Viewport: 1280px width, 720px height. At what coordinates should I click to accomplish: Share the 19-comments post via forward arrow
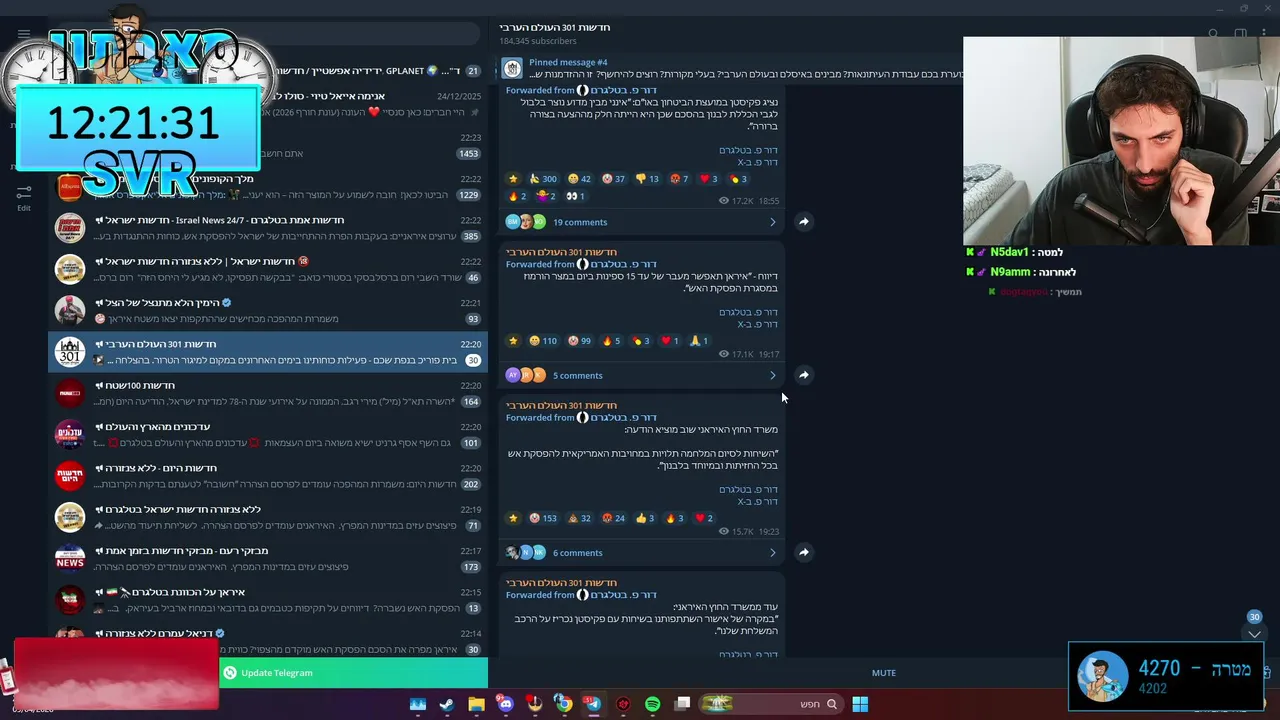point(804,222)
